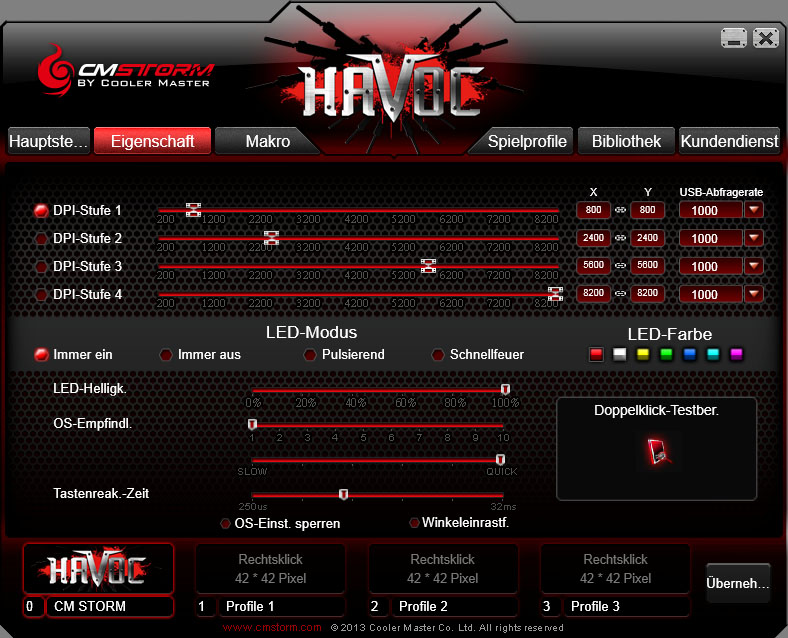788x638 pixels.
Task: Choose LED mode Immer ein
Action: coord(41,355)
